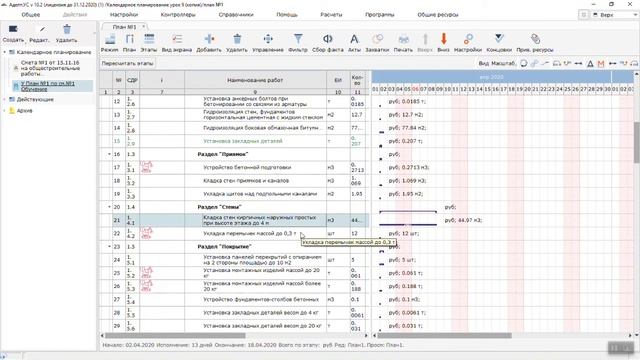Viewport: 640px width, 360px height.
Task: Click the План toolbar icon
Action: 129,39
